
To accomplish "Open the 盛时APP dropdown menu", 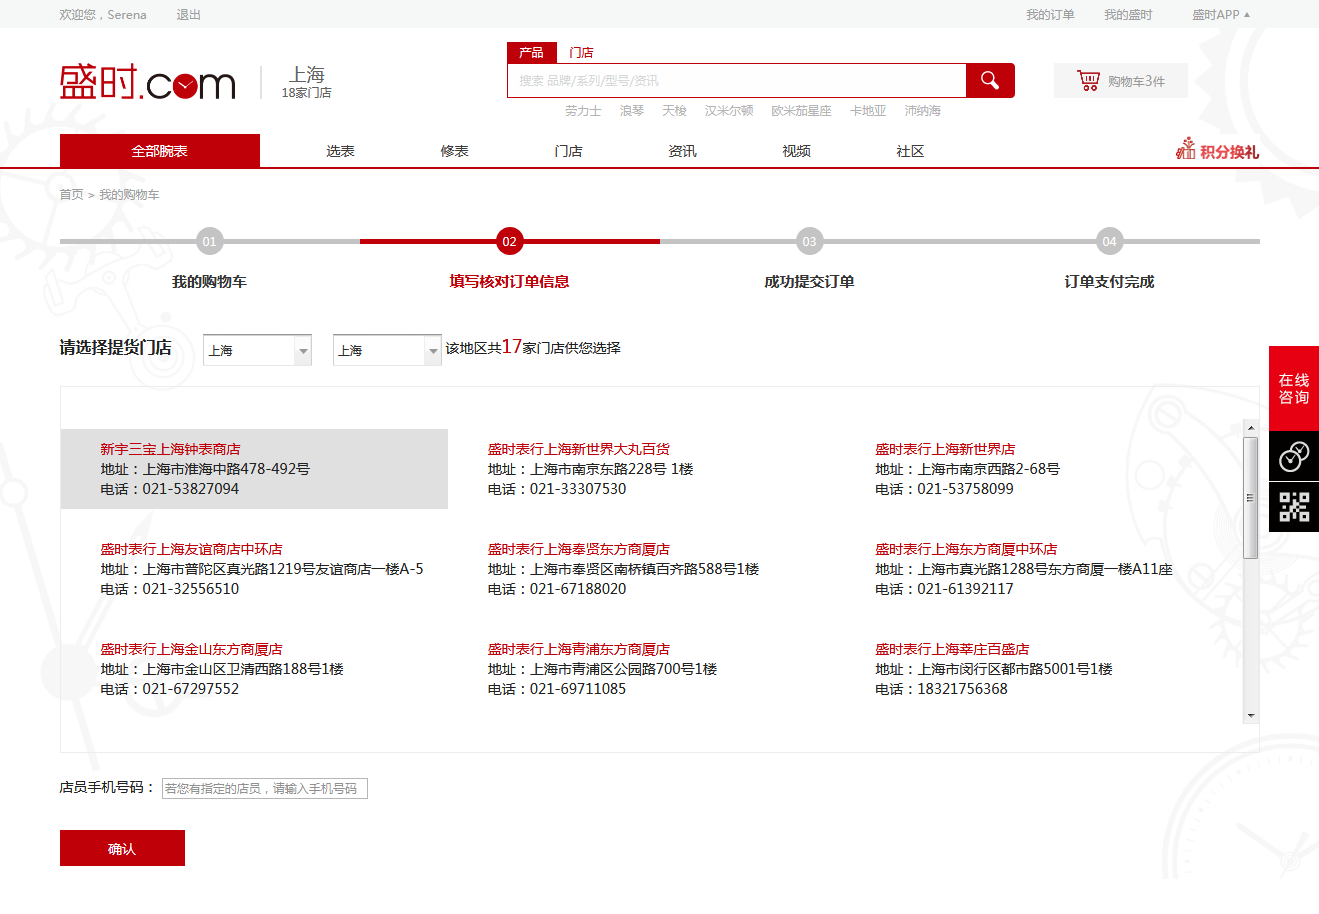I will tap(1221, 15).
